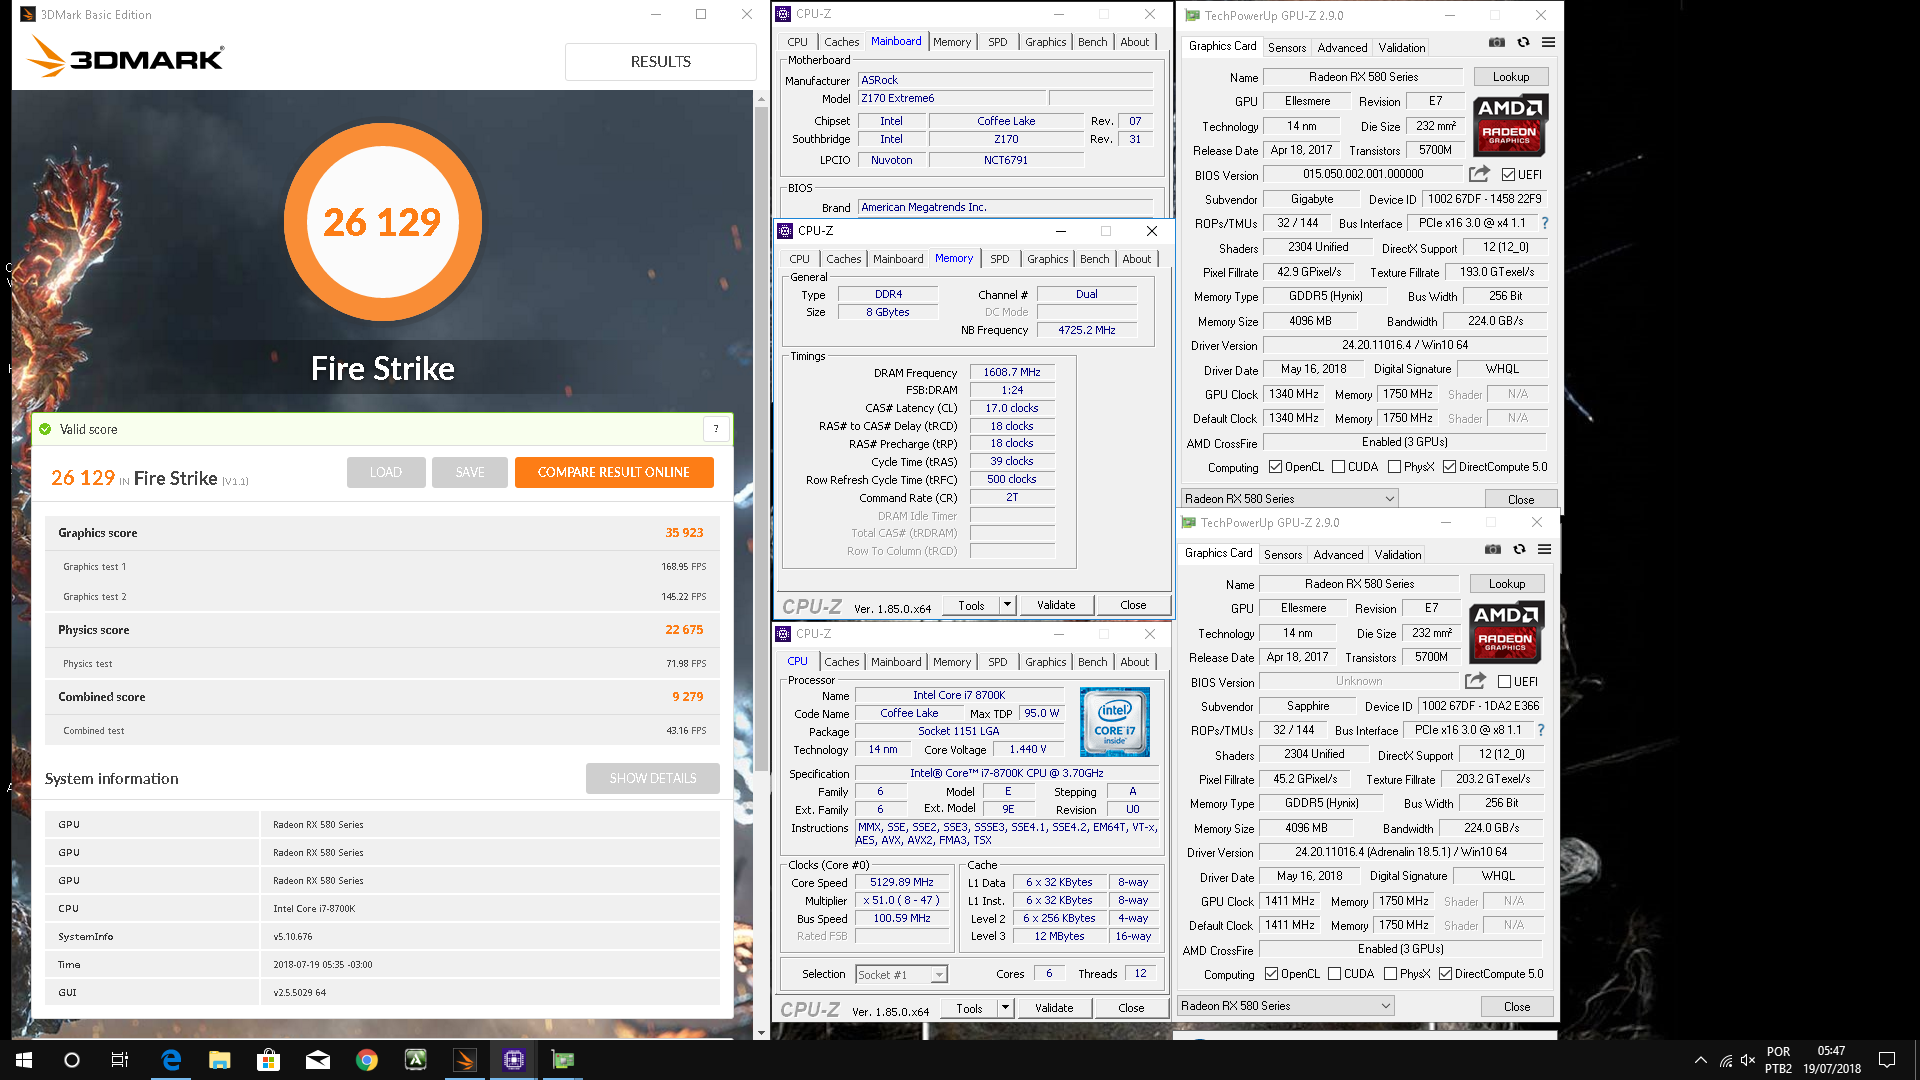Viewport: 1920px width, 1080px height.
Task: Click question mark next to PCIe x16 3.0 @ x8
Action: pyautogui.click(x=1540, y=730)
